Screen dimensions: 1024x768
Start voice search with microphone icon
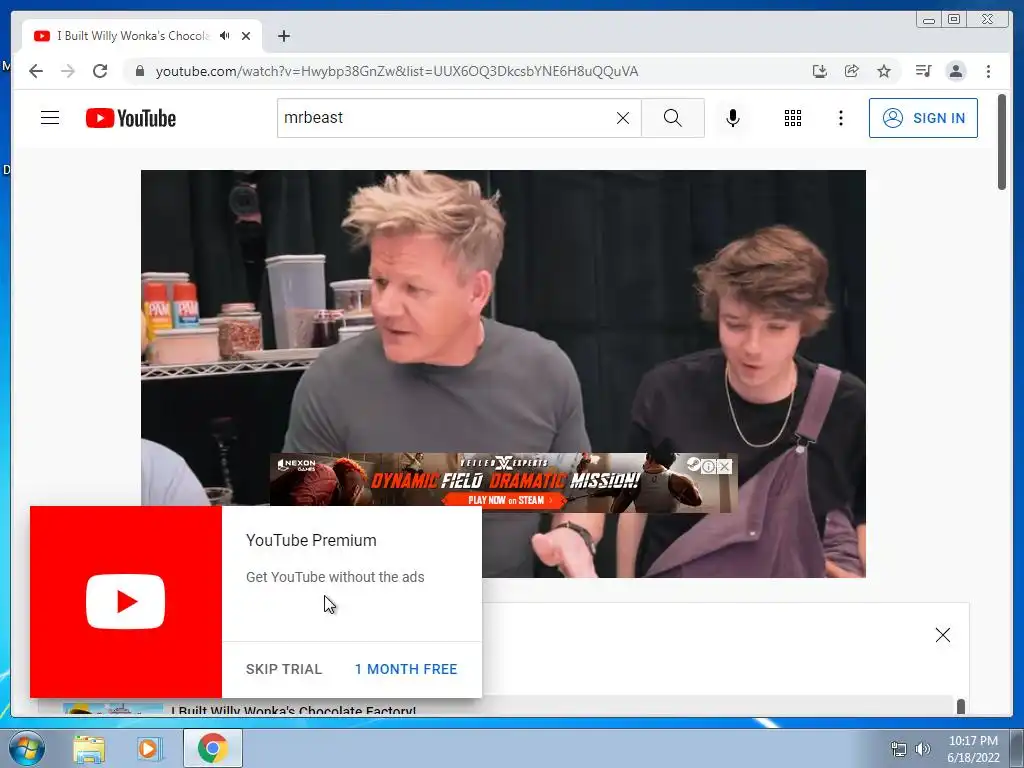(x=733, y=118)
